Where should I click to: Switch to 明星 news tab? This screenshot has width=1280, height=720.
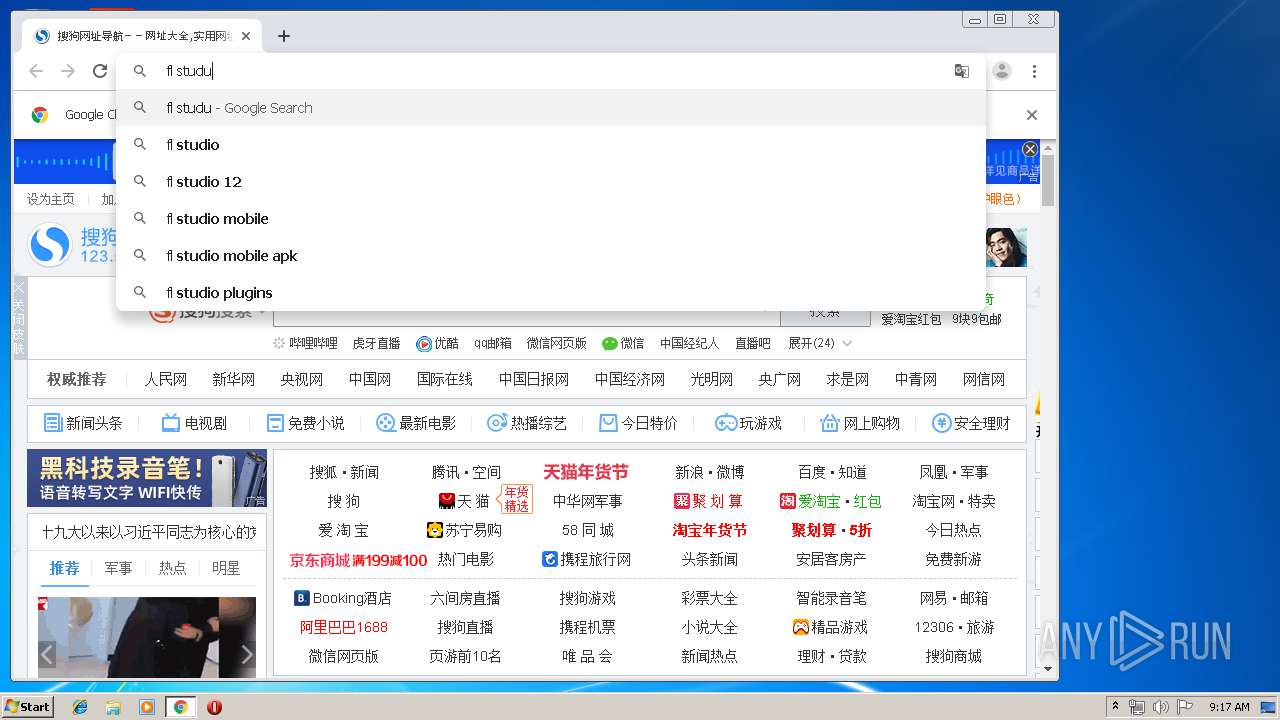click(226, 568)
